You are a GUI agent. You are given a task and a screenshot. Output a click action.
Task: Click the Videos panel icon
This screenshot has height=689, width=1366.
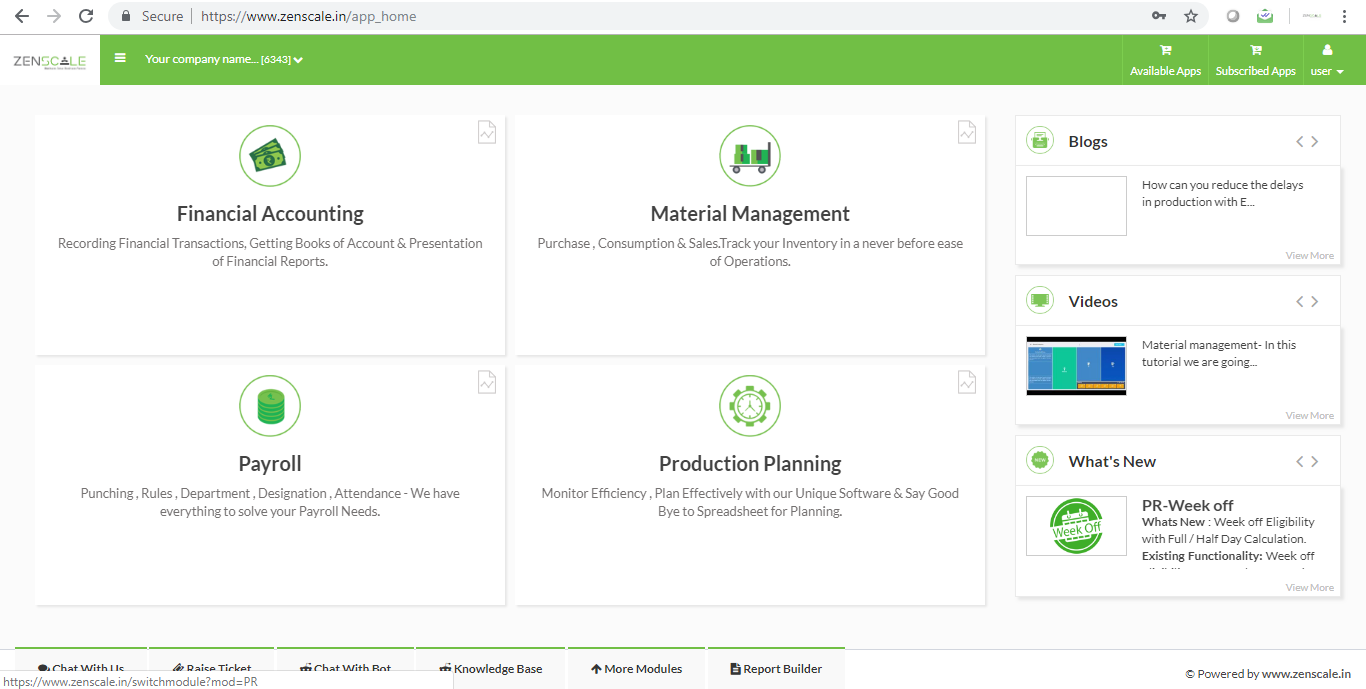(x=1040, y=300)
